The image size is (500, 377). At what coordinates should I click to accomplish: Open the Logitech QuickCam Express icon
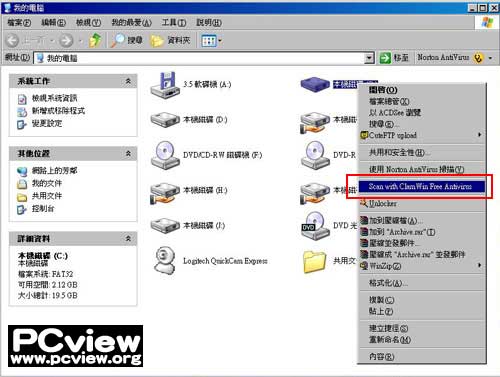[x=165, y=260]
